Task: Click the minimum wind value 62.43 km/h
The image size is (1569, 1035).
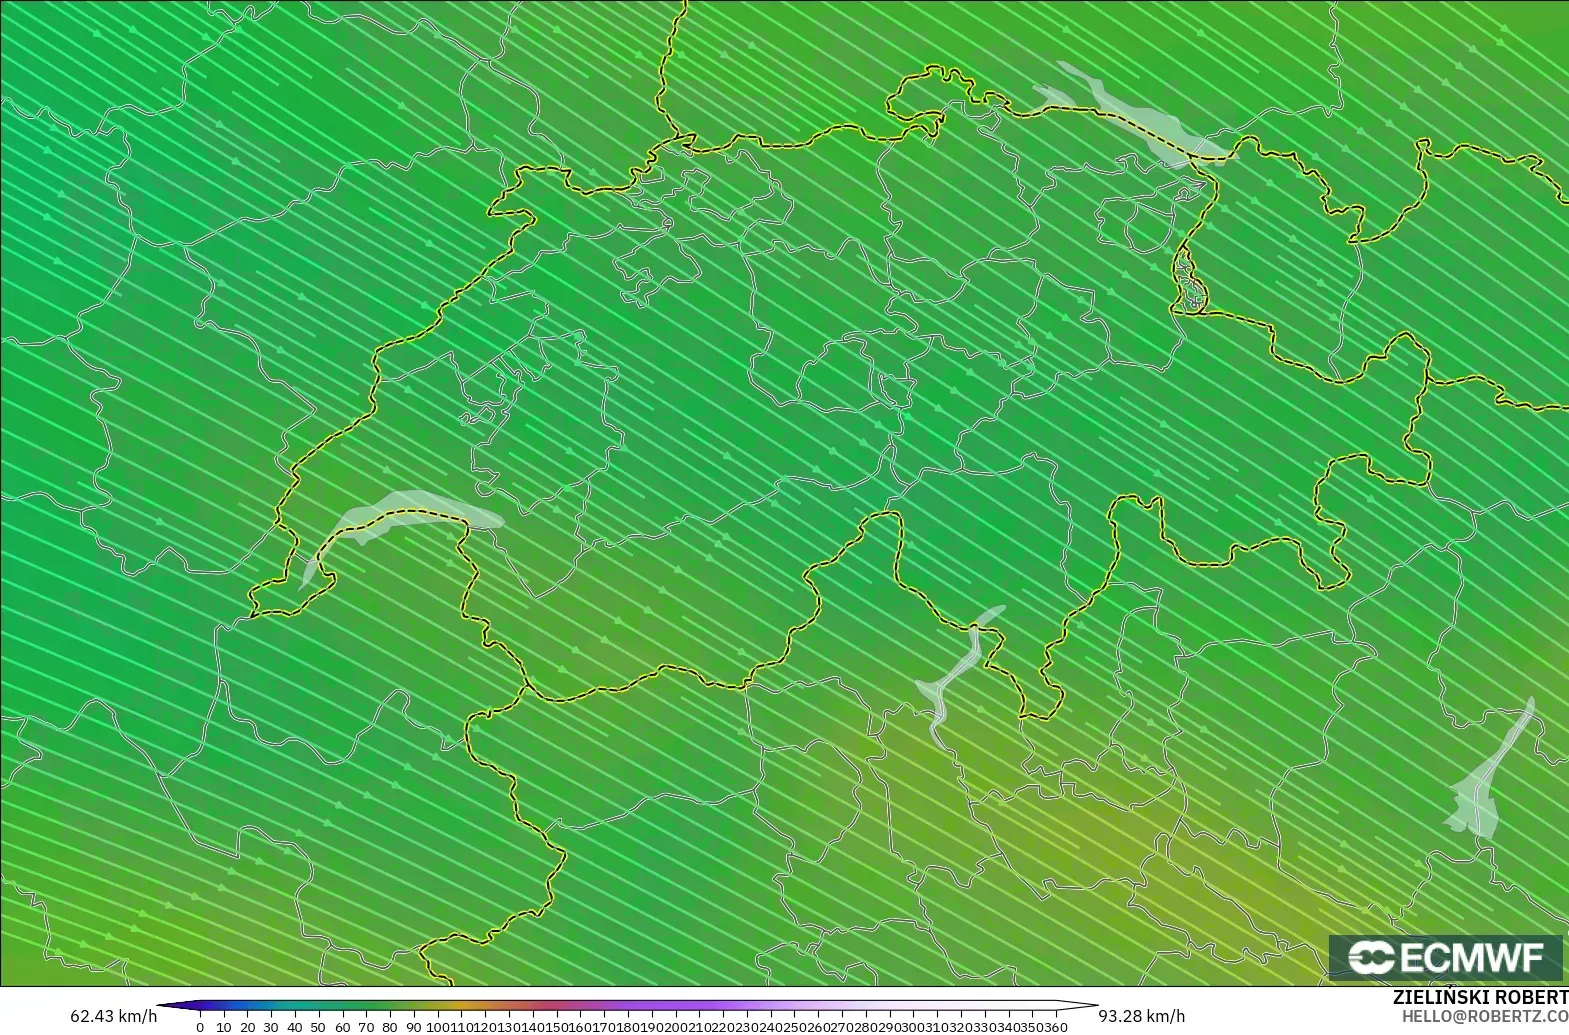Action: [x=114, y=1016]
